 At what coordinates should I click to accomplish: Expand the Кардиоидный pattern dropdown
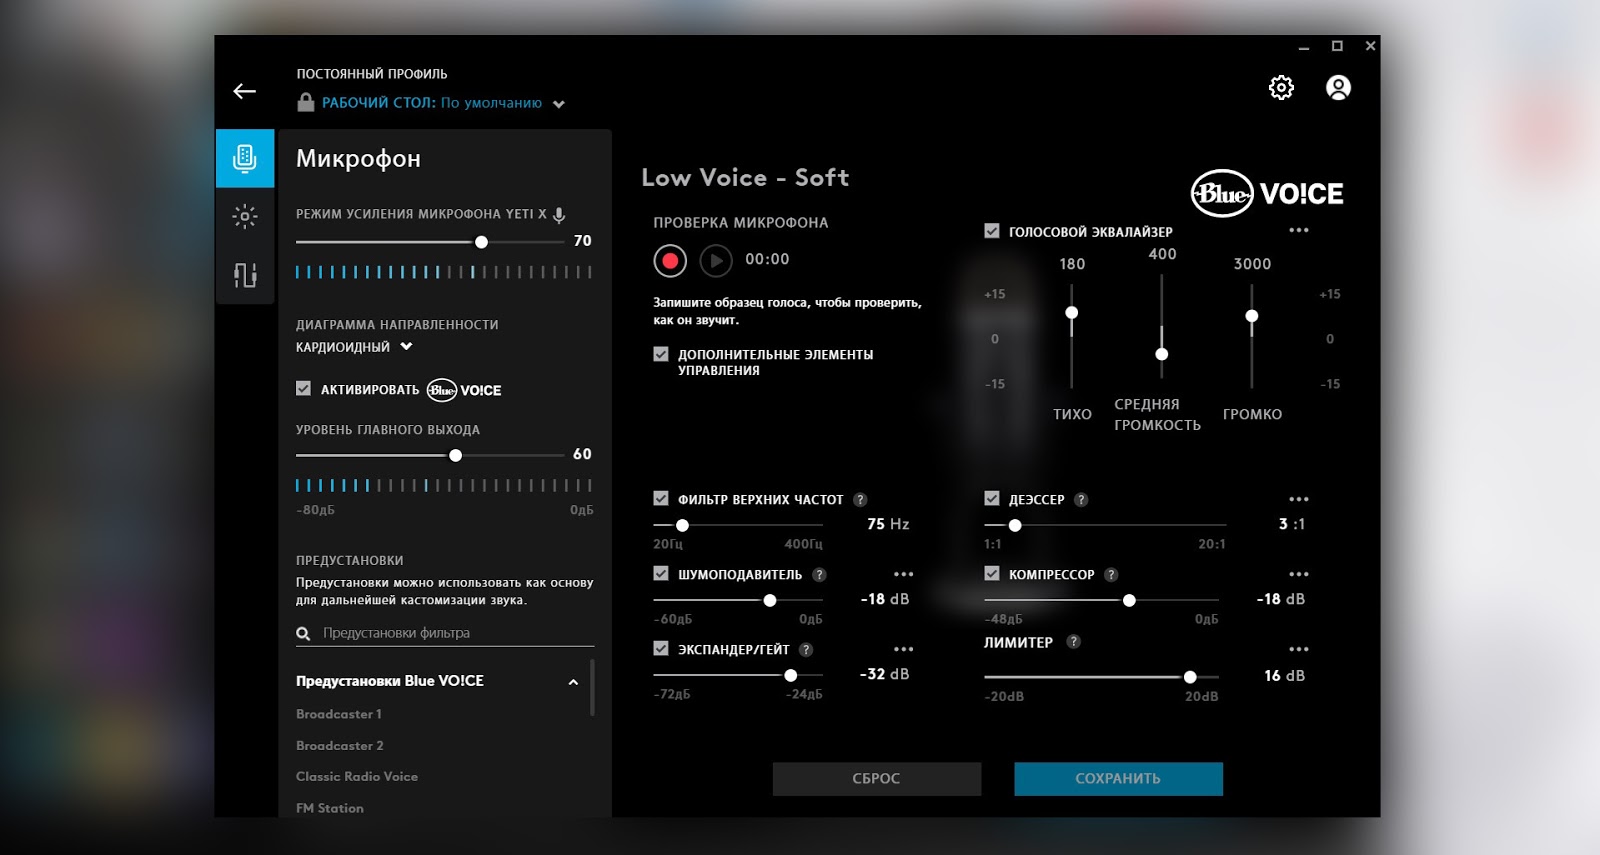coord(406,347)
